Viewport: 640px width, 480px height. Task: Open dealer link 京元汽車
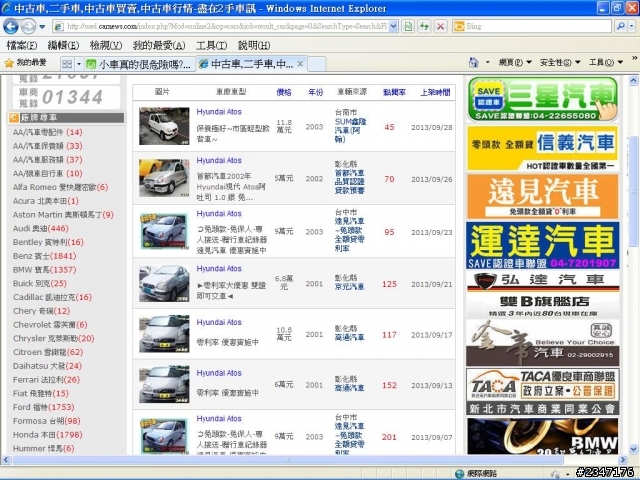[349, 287]
